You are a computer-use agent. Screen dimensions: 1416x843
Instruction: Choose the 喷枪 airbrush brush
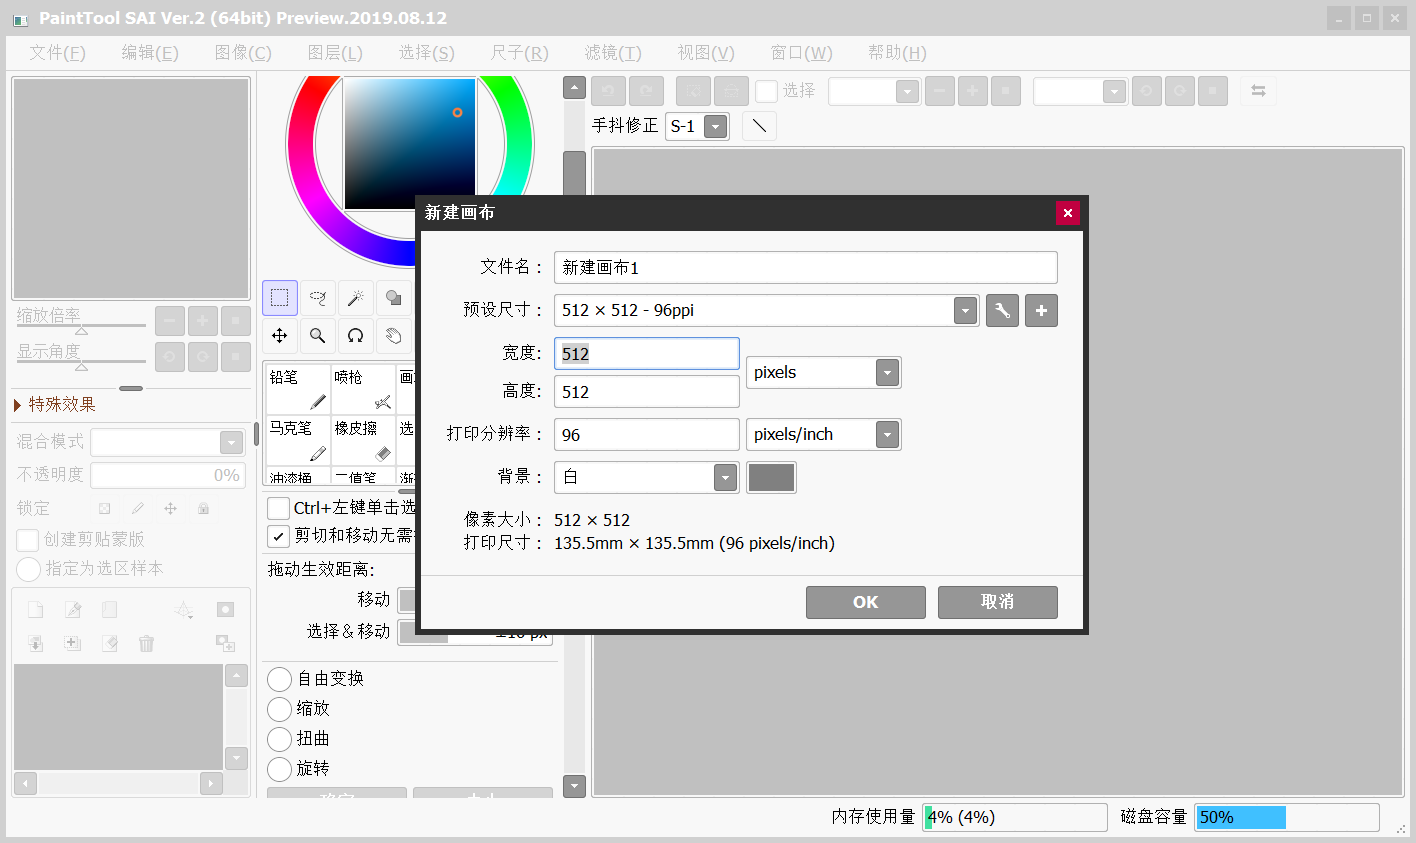[363, 389]
